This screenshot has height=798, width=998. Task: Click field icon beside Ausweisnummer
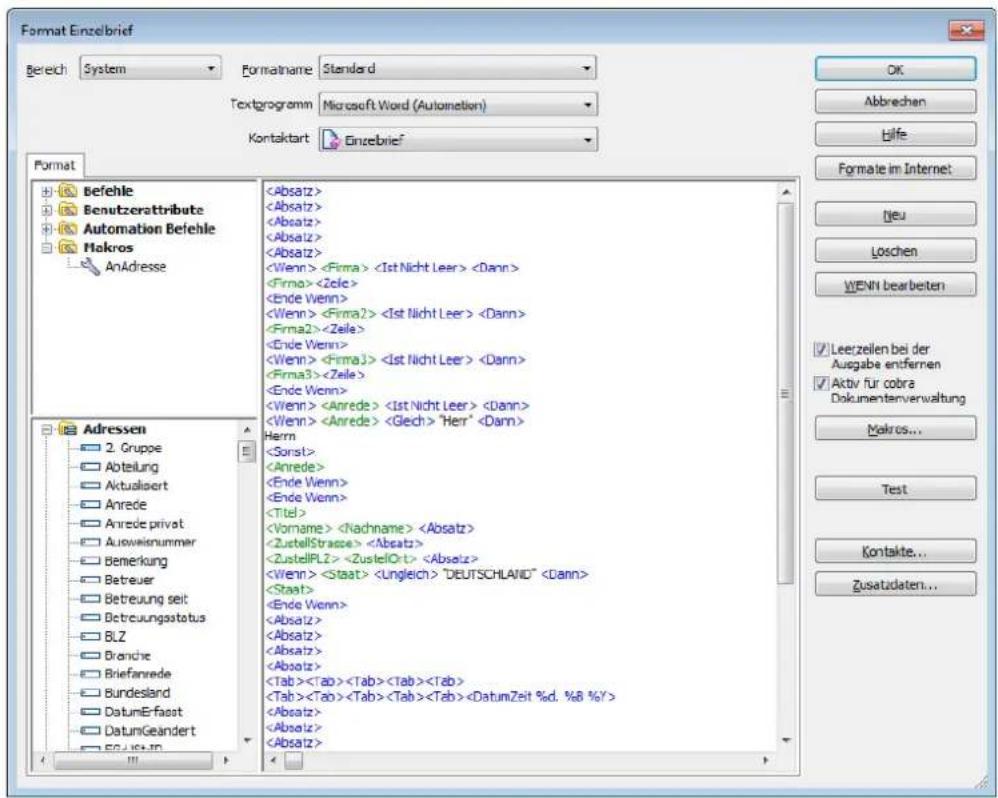tap(90, 542)
